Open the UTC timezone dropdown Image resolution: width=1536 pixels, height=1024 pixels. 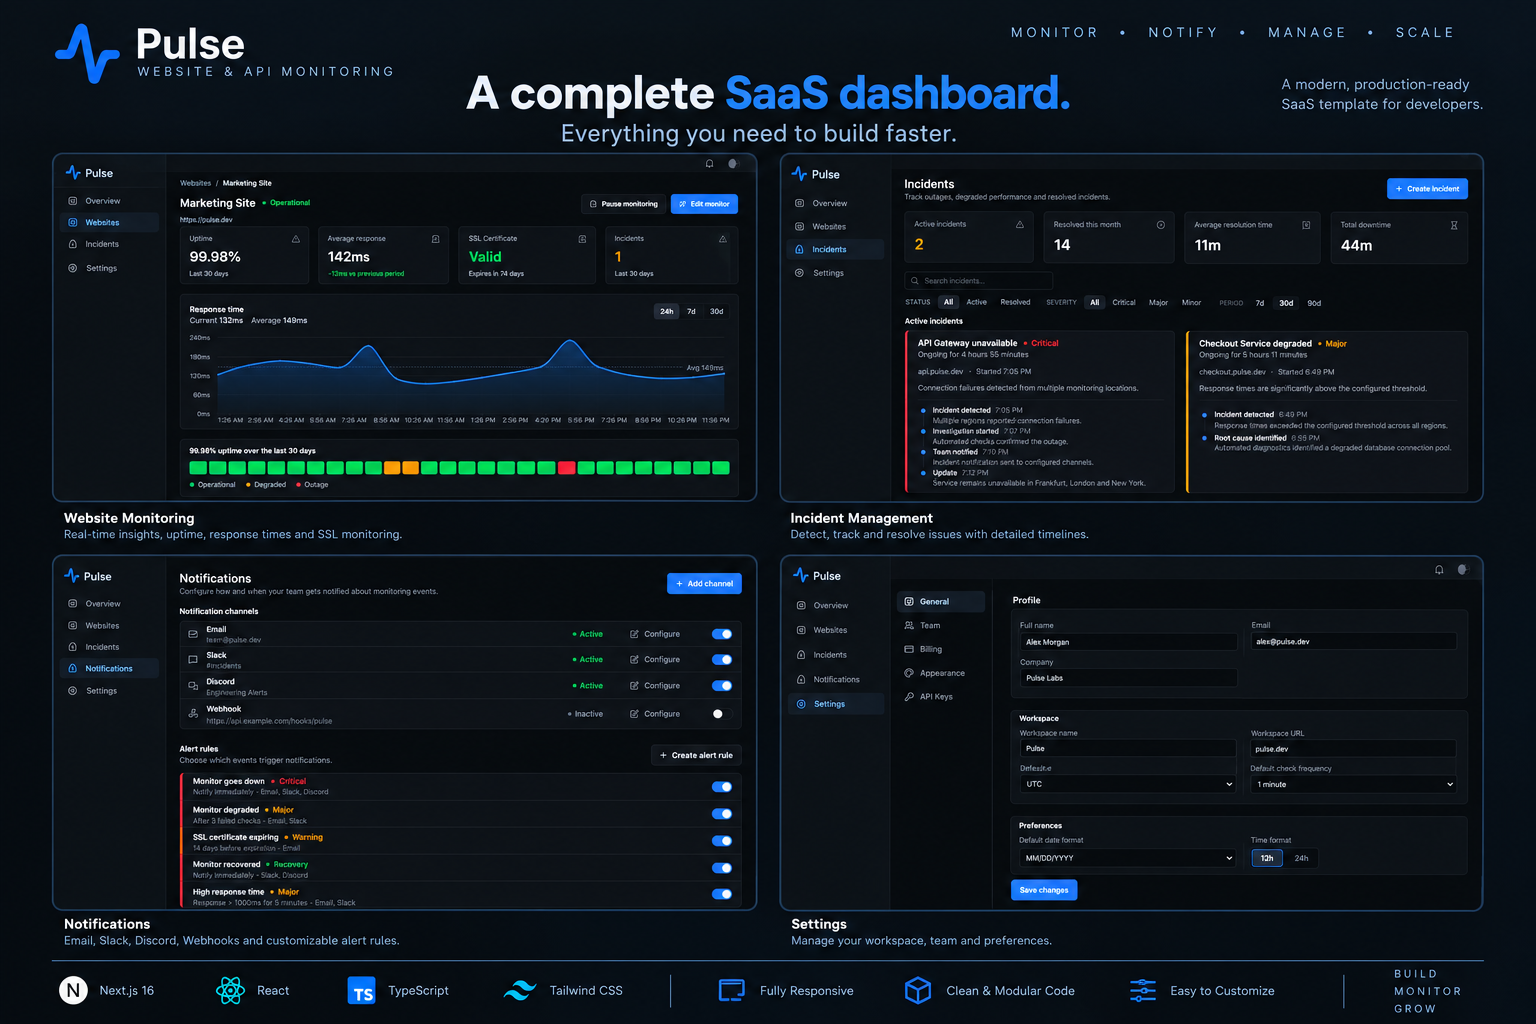[1128, 784]
